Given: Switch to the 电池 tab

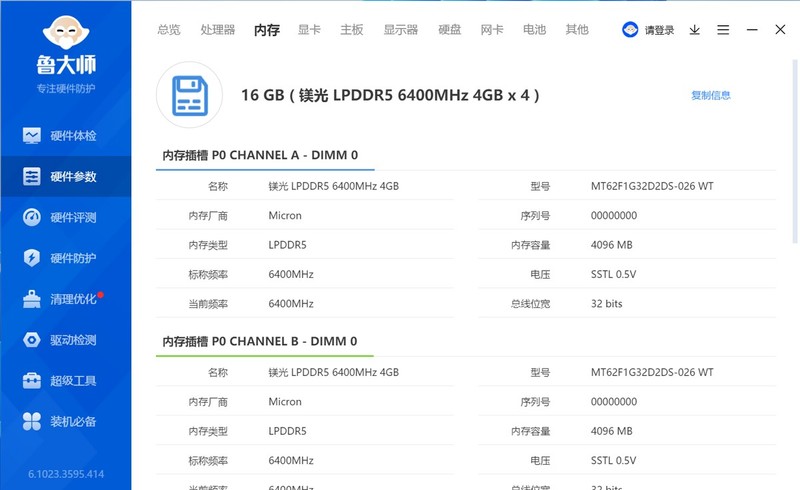Looking at the screenshot, I should tap(534, 30).
